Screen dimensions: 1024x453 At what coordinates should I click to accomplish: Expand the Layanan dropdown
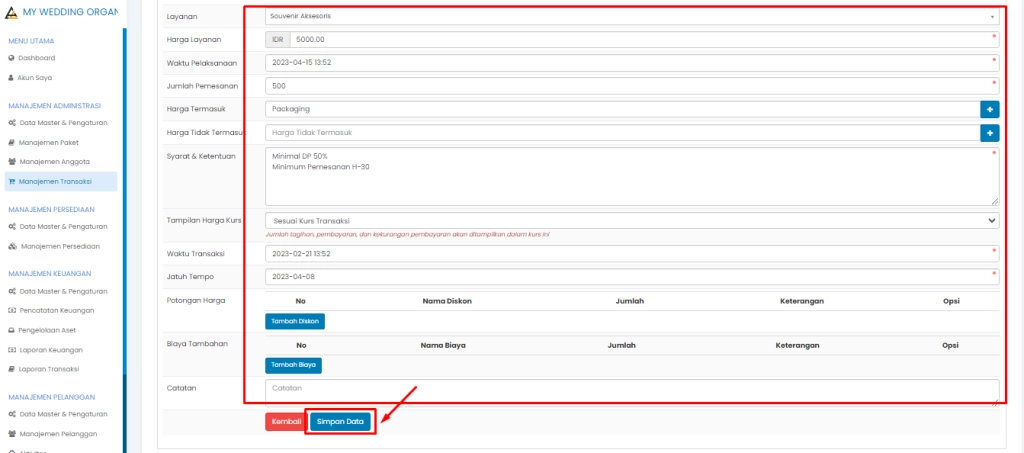[x=632, y=17]
